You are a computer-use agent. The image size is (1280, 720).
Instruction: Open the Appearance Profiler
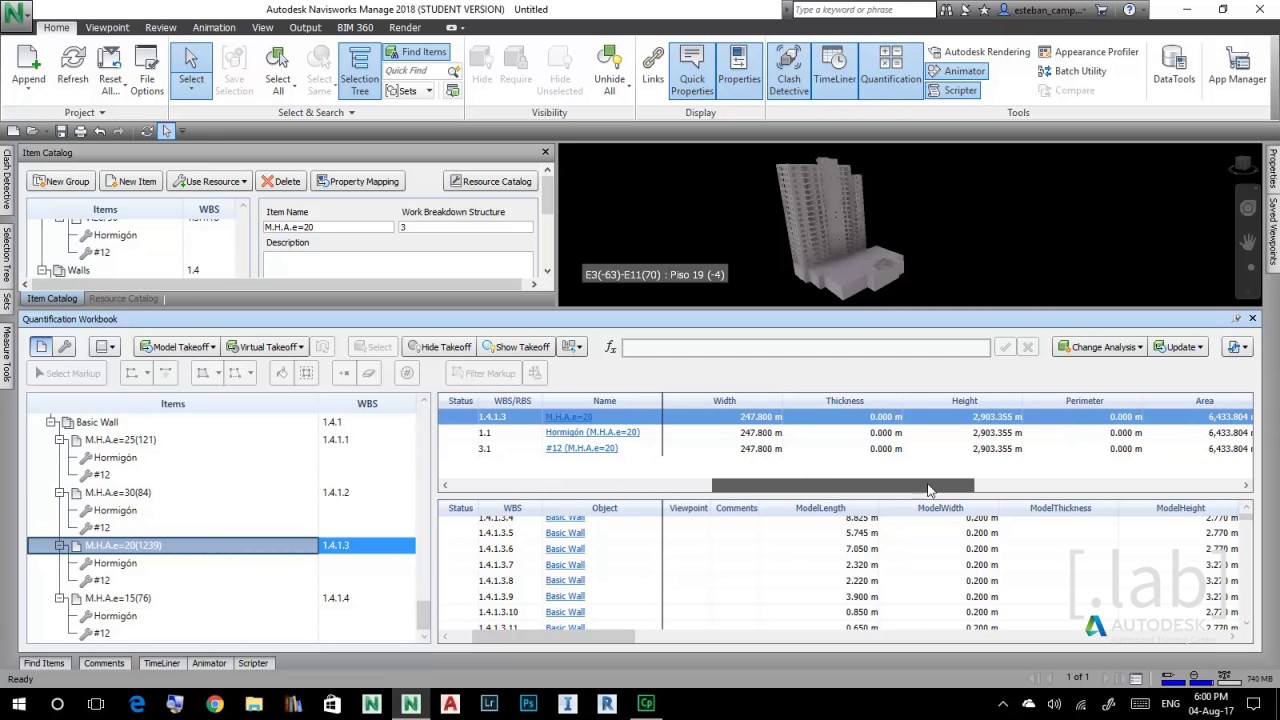click(1088, 52)
